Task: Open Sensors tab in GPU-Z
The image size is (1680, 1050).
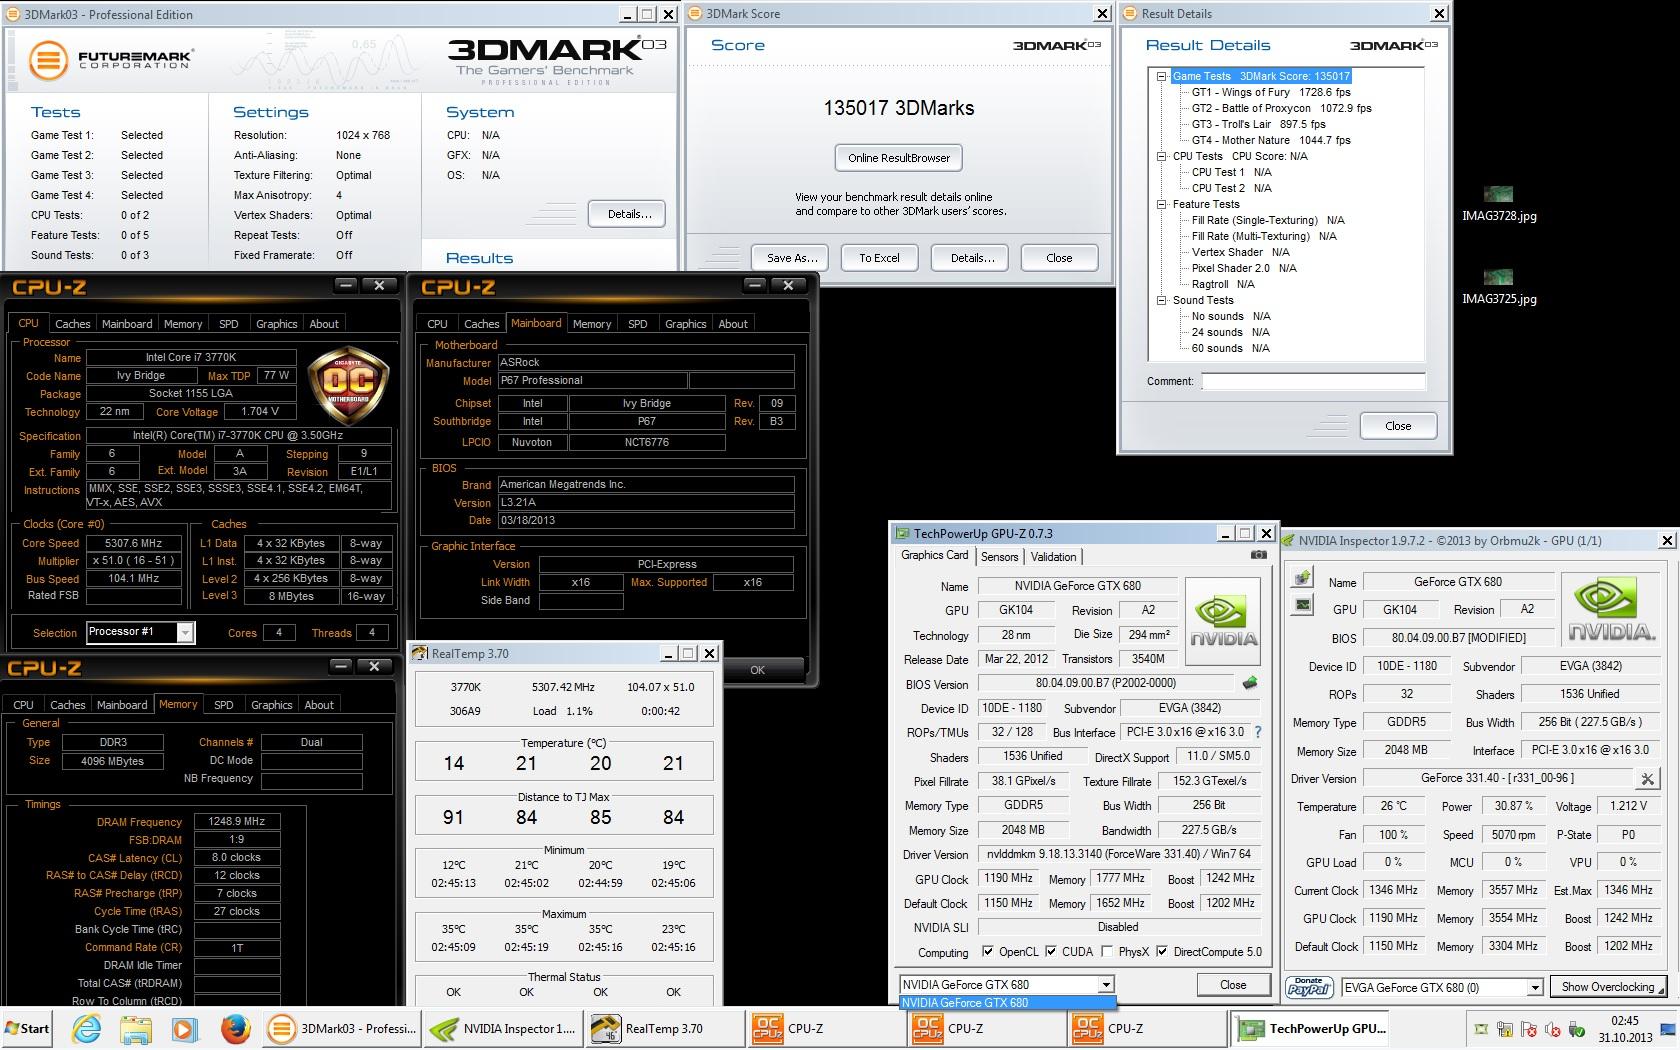Action: click(x=999, y=557)
